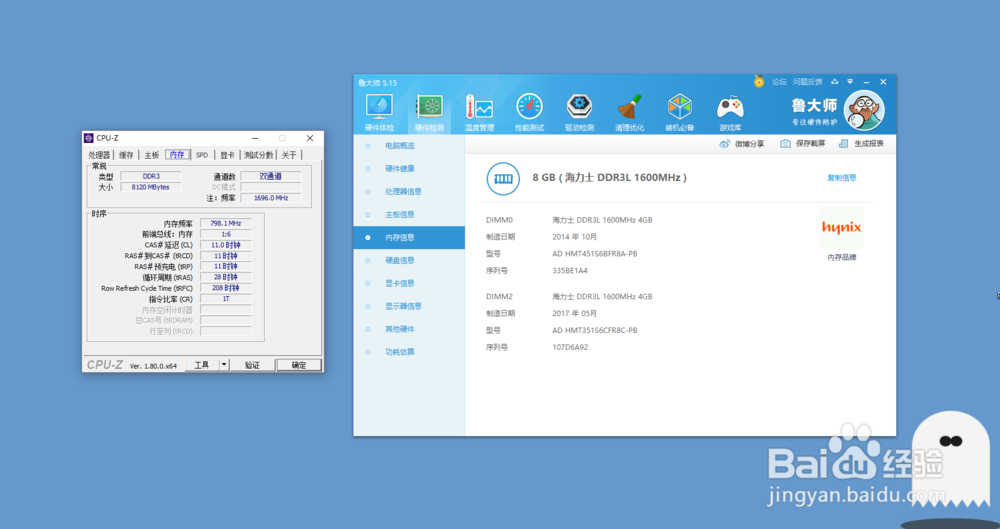Image resolution: width=1000 pixels, height=529 pixels.
Task: Click serial number 107D6A92
Action: [570, 348]
